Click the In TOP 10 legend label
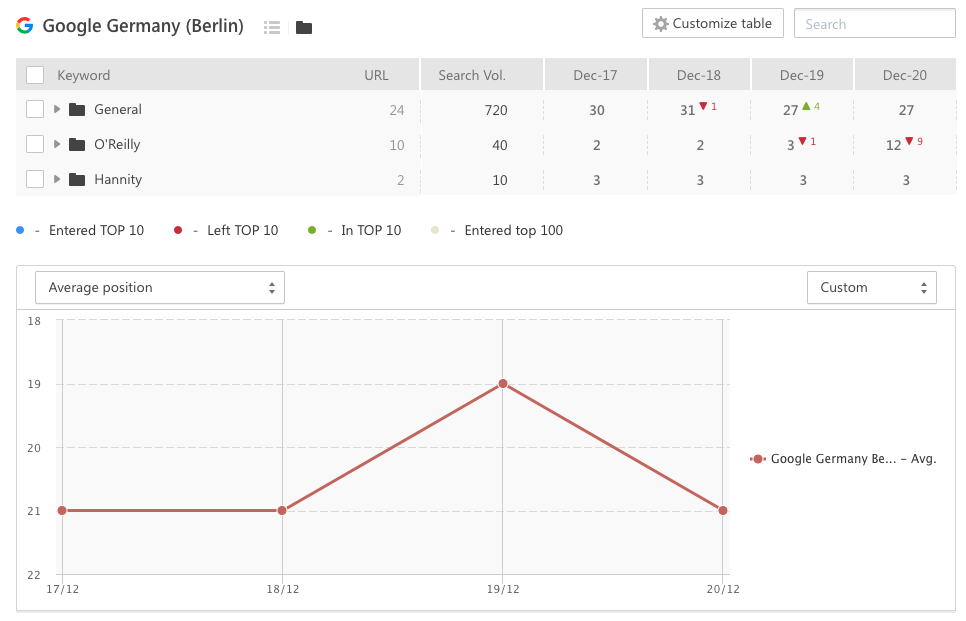966x621 pixels. coord(371,230)
